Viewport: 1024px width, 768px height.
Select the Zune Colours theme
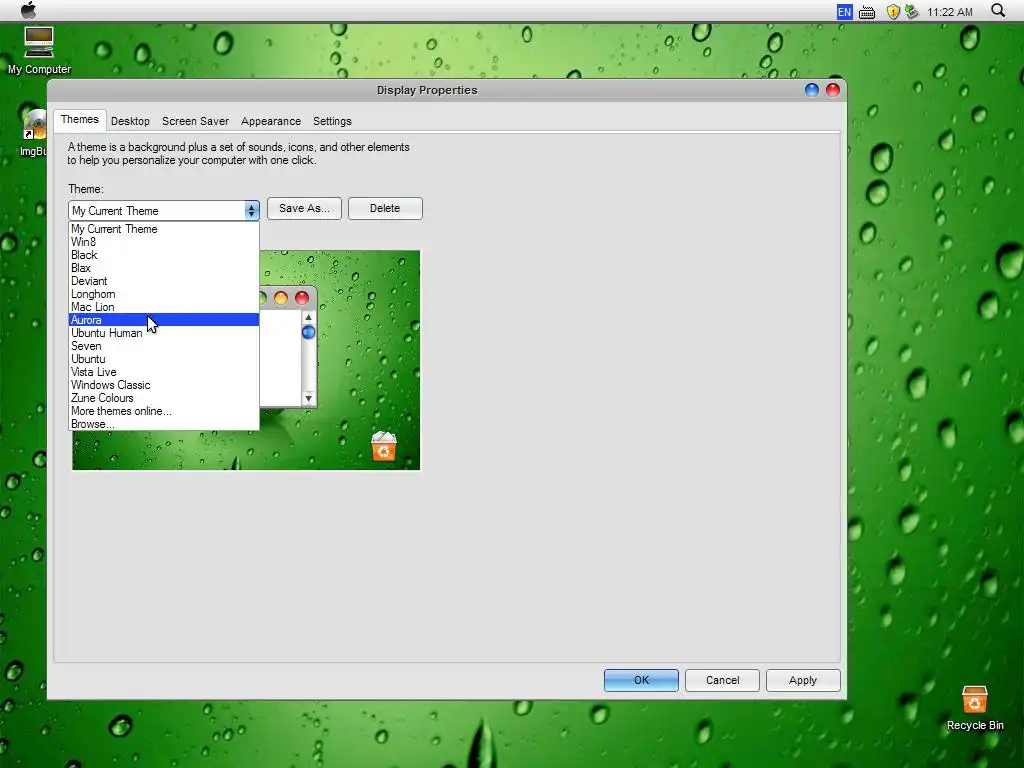tap(164, 398)
